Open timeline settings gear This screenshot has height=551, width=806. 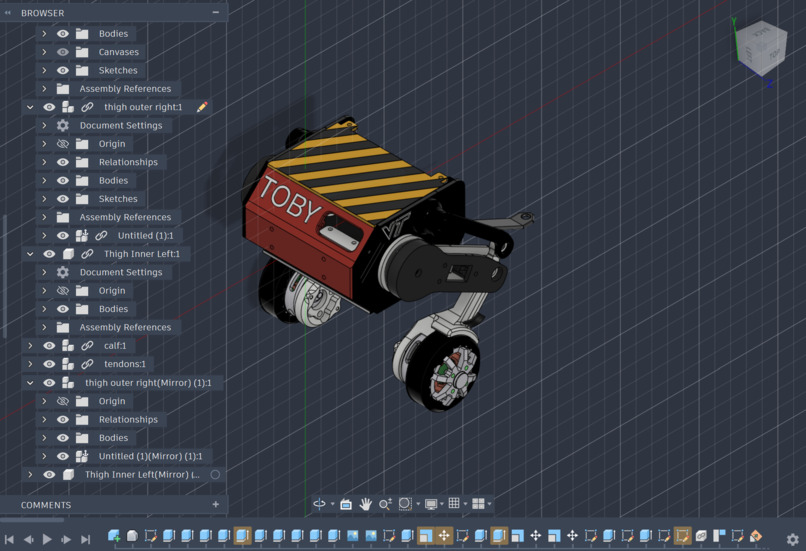click(x=793, y=539)
